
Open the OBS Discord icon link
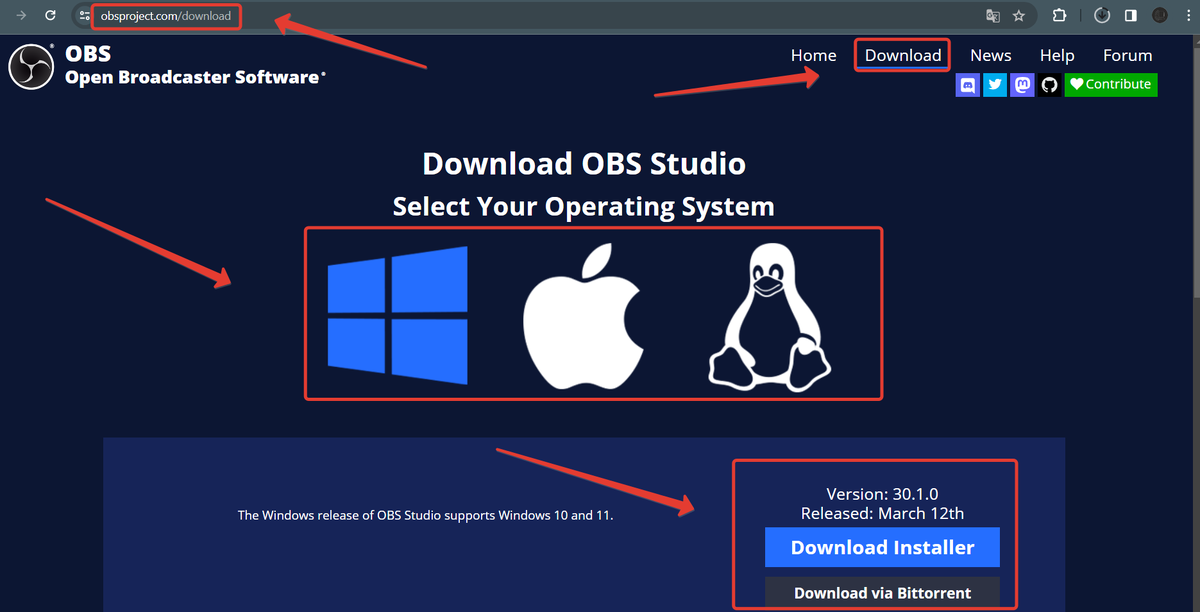968,85
